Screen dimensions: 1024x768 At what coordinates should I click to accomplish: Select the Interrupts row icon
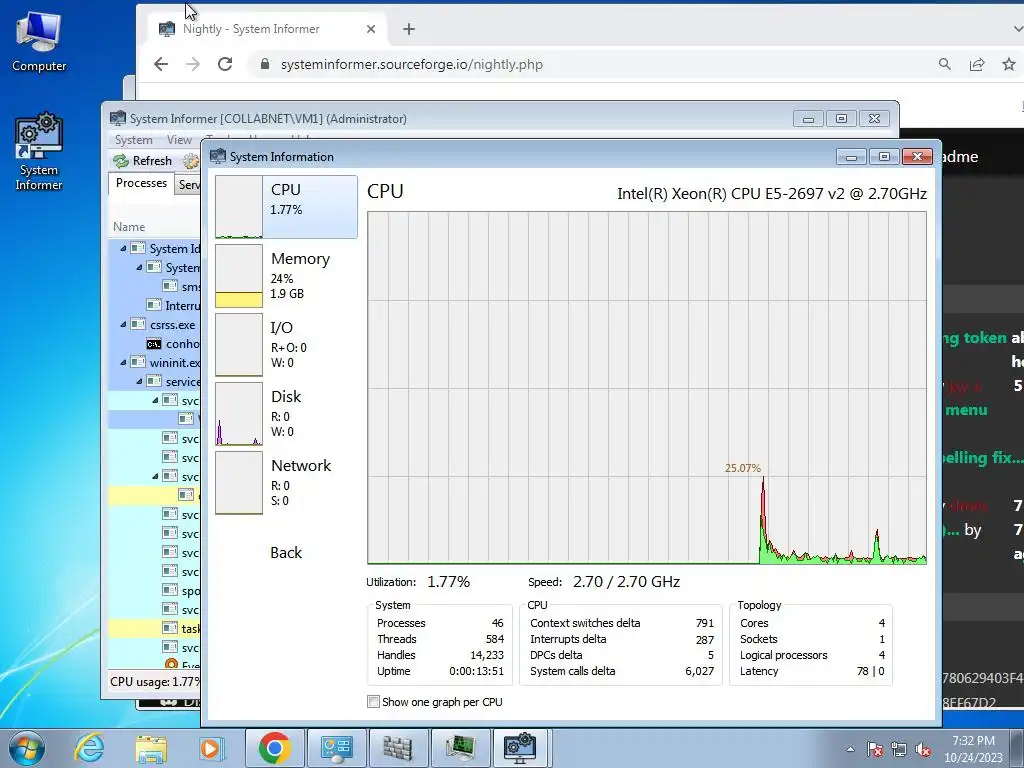(154, 305)
